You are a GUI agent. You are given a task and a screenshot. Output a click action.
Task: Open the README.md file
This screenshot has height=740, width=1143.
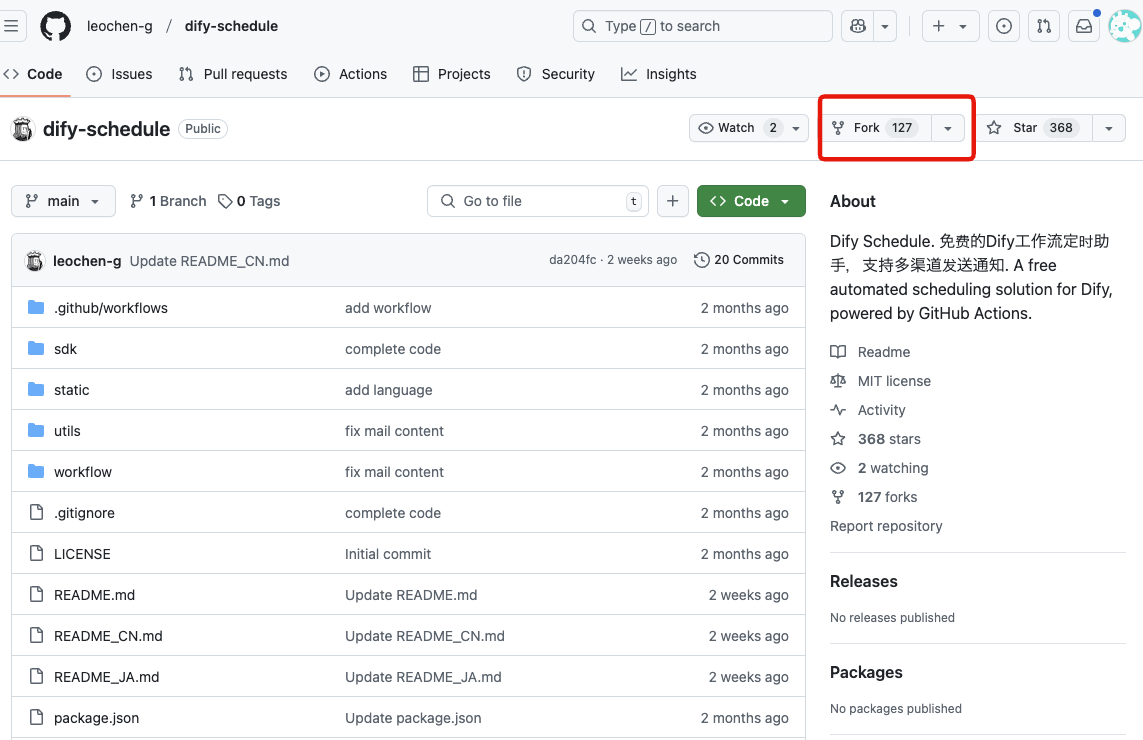[94, 595]
